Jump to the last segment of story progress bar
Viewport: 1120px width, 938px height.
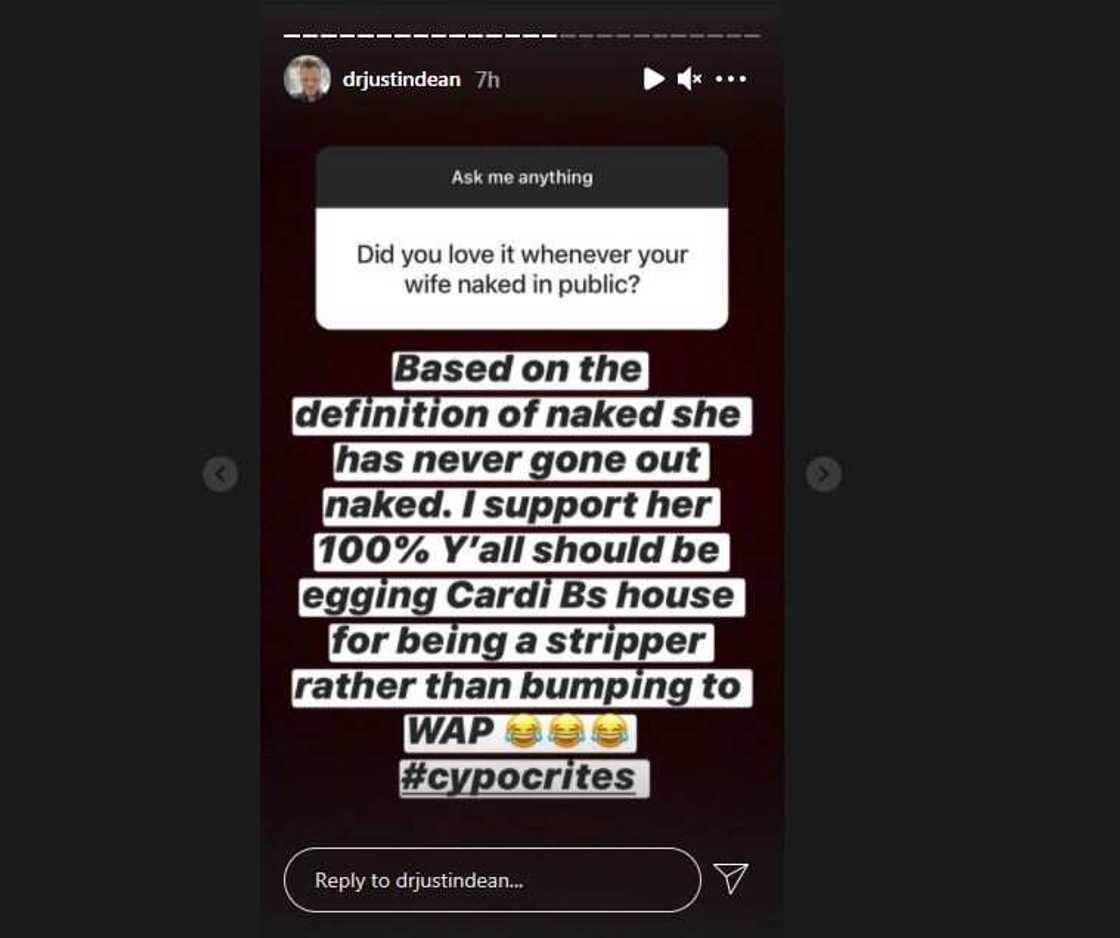[754, 35]
